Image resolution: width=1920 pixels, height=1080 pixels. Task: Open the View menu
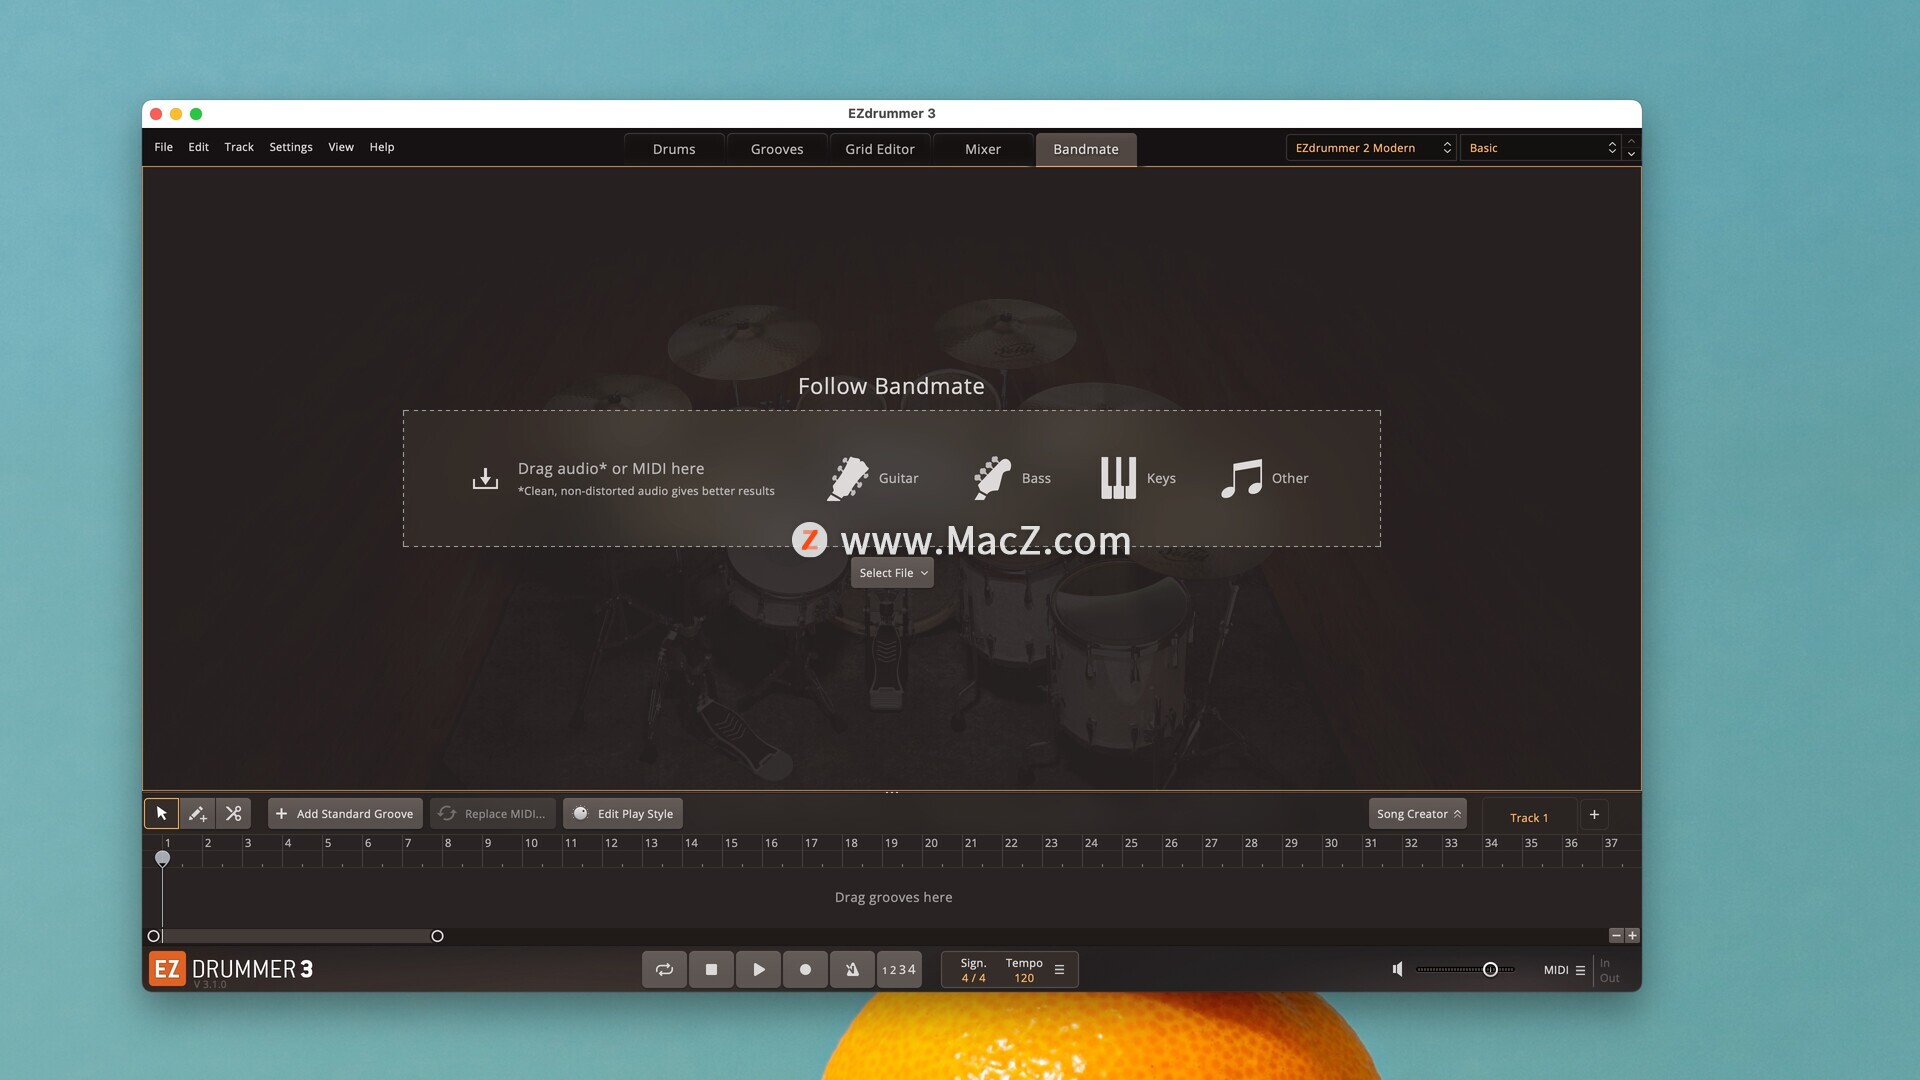341,147
